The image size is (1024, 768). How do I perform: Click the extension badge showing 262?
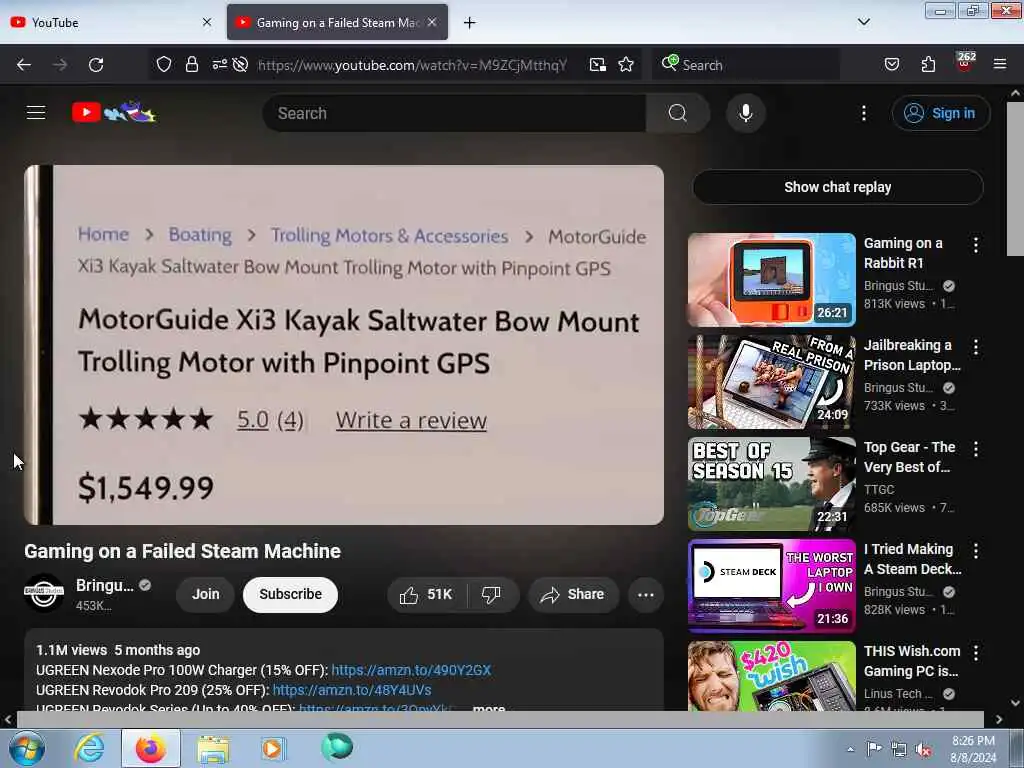click(x=965, y=62)
